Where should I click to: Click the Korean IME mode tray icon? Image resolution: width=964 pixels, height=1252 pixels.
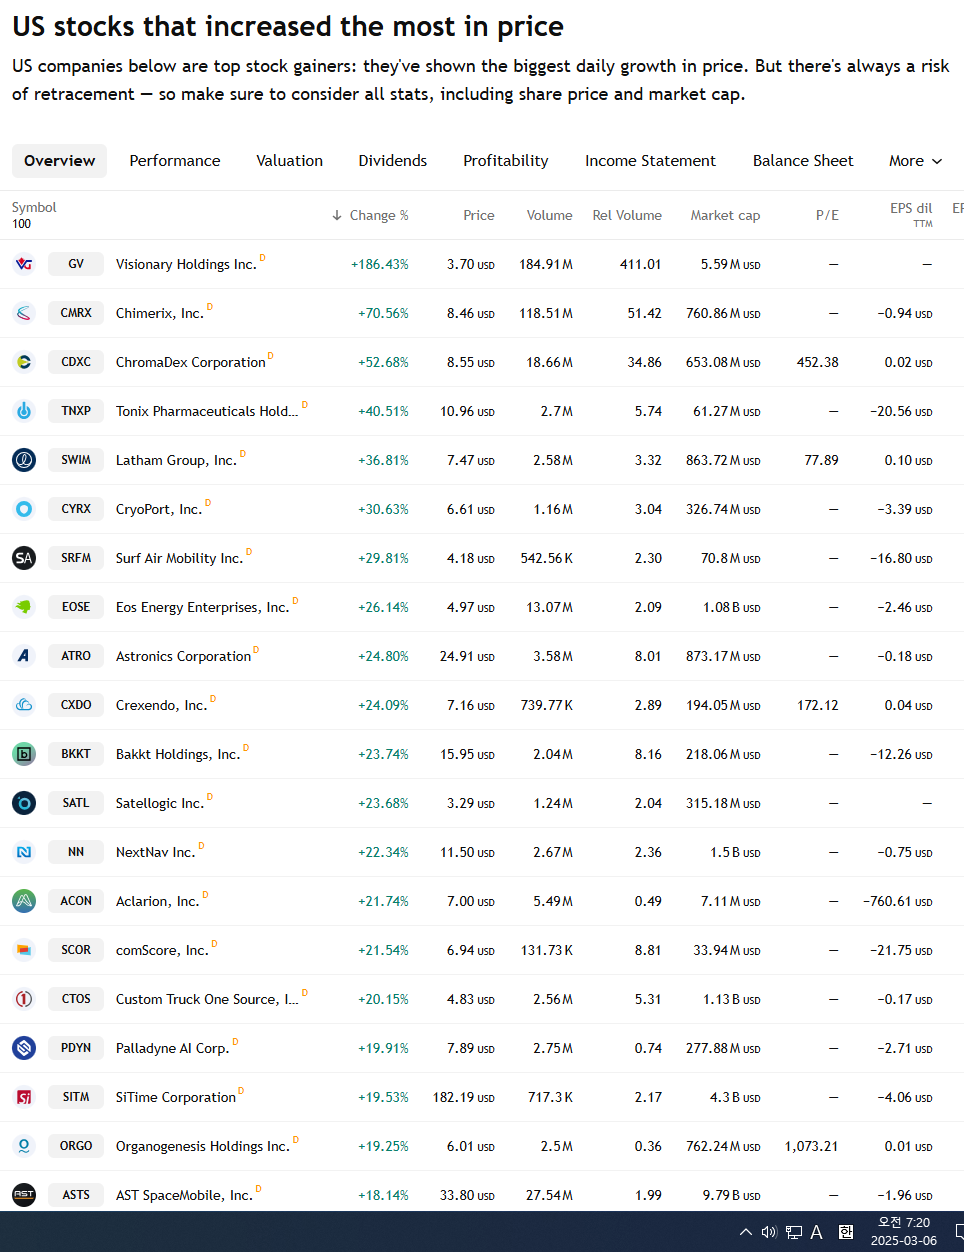pyautogui.click(x=845, y=1232)
